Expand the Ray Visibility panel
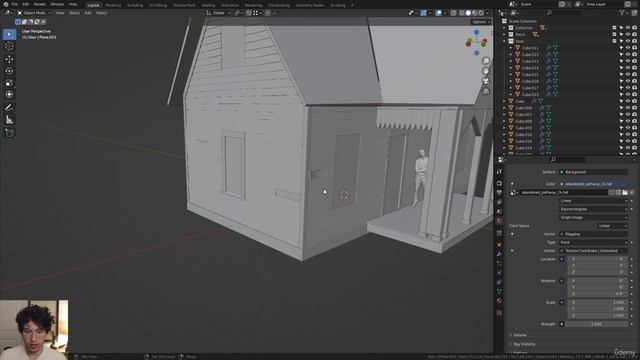The height and width of the screenshot is (360, 640). coord(524,344)
